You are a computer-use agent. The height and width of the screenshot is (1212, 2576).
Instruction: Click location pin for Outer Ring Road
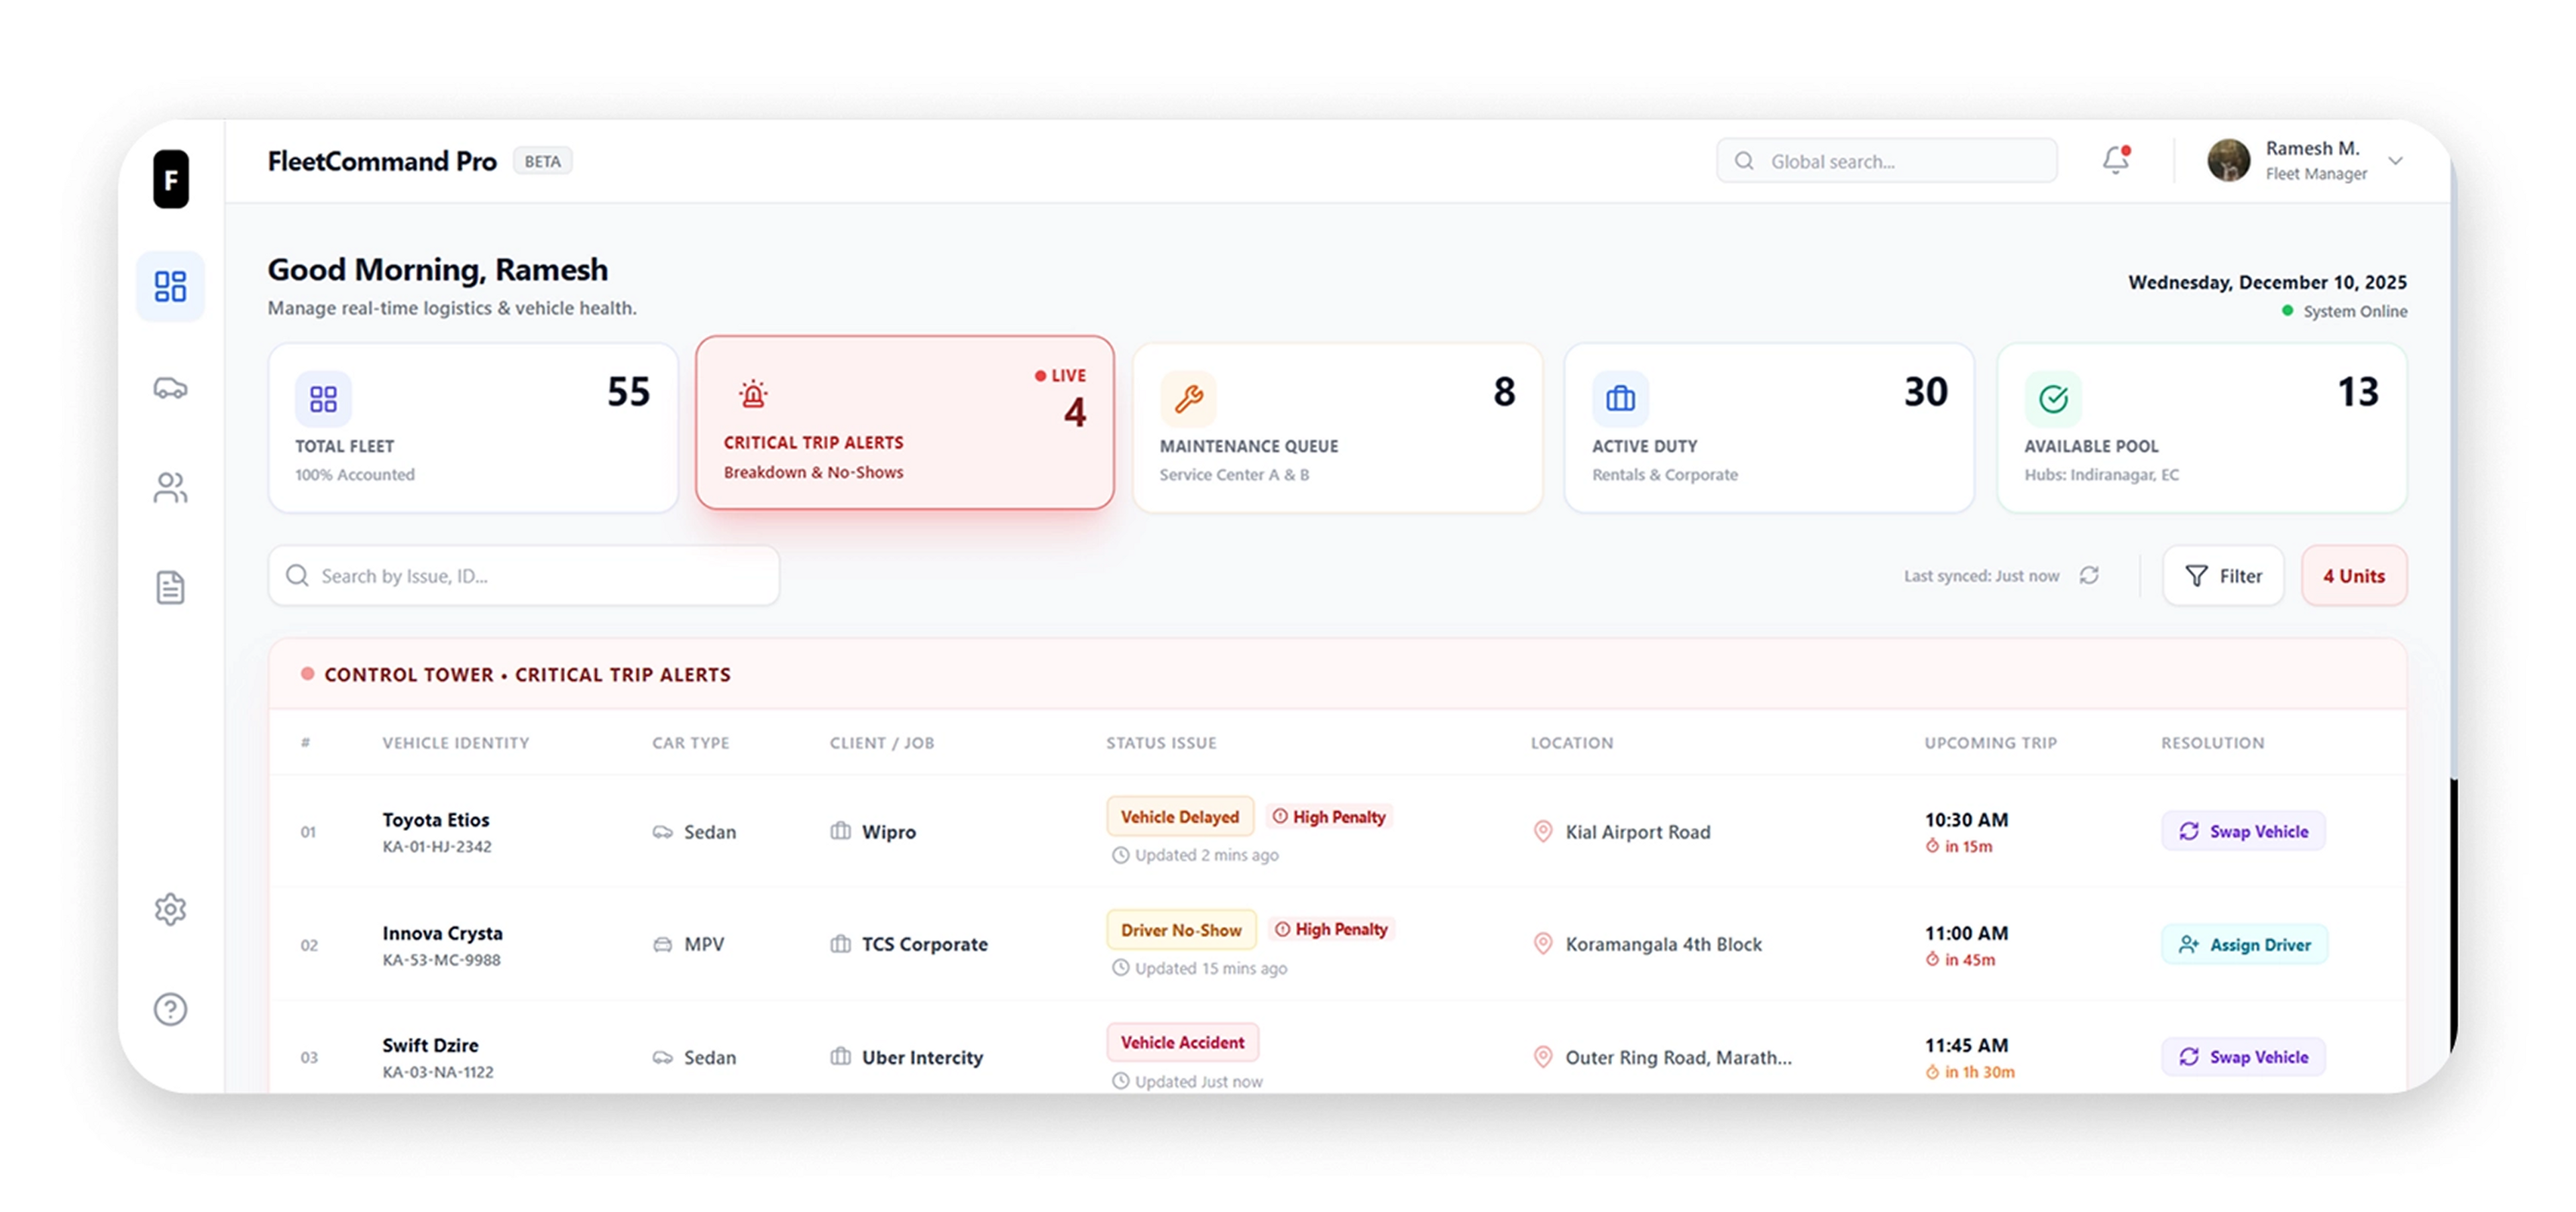tap(1543, 1057)
